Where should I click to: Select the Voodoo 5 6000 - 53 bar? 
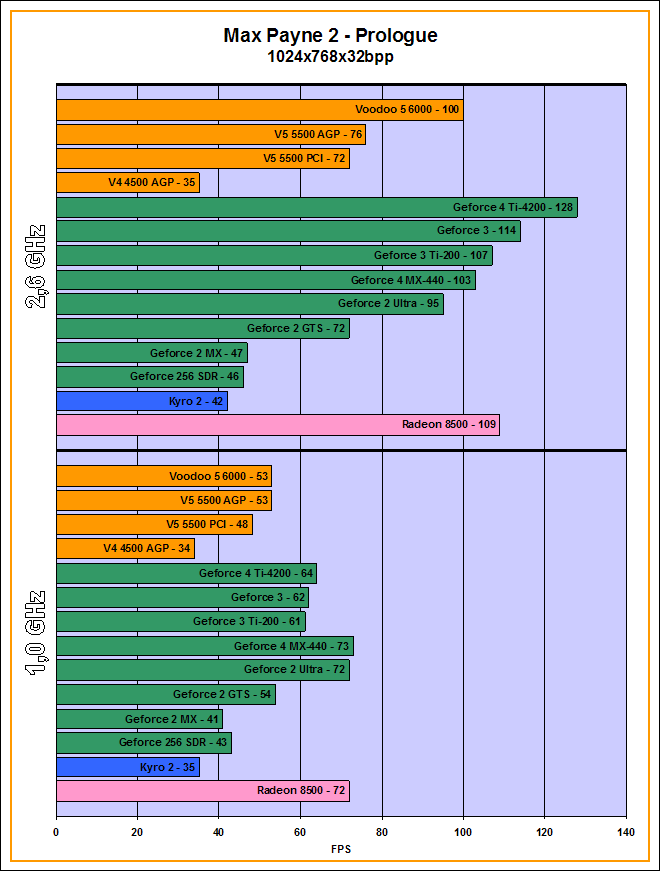point(164,476)
